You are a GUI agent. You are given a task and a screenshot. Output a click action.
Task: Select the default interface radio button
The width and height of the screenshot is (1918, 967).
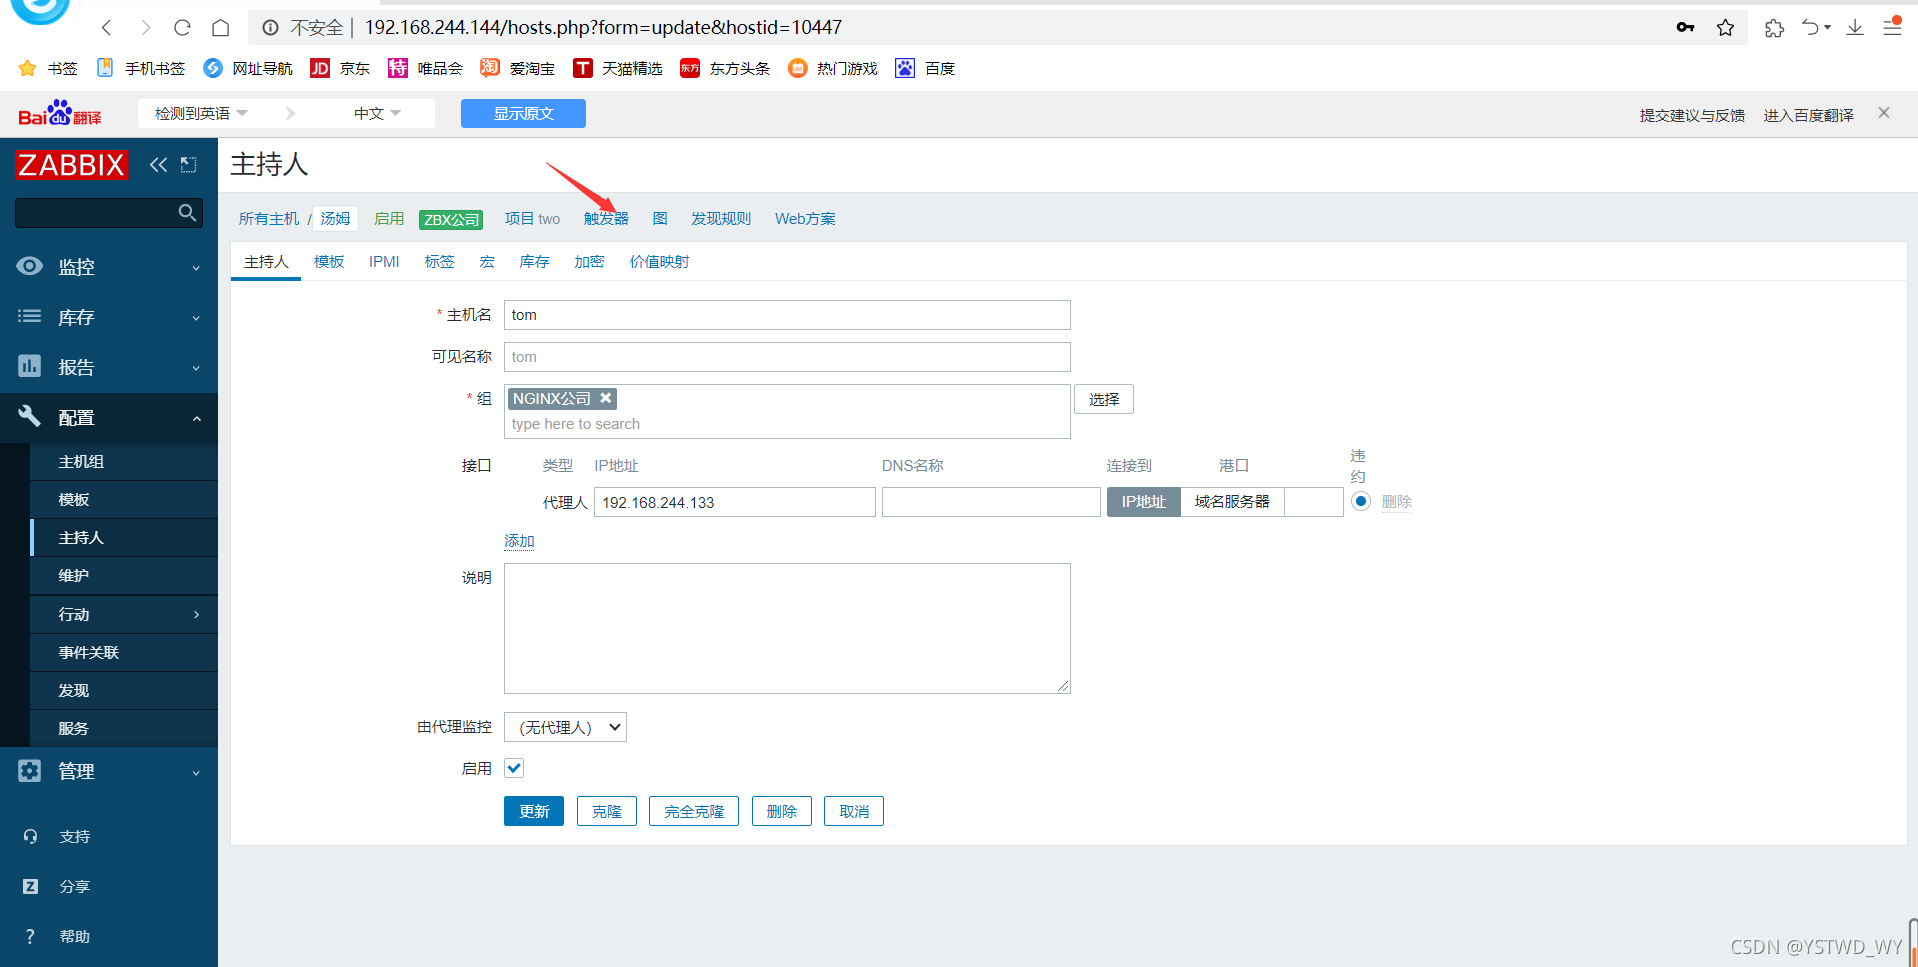click(x=1360, y=501)
